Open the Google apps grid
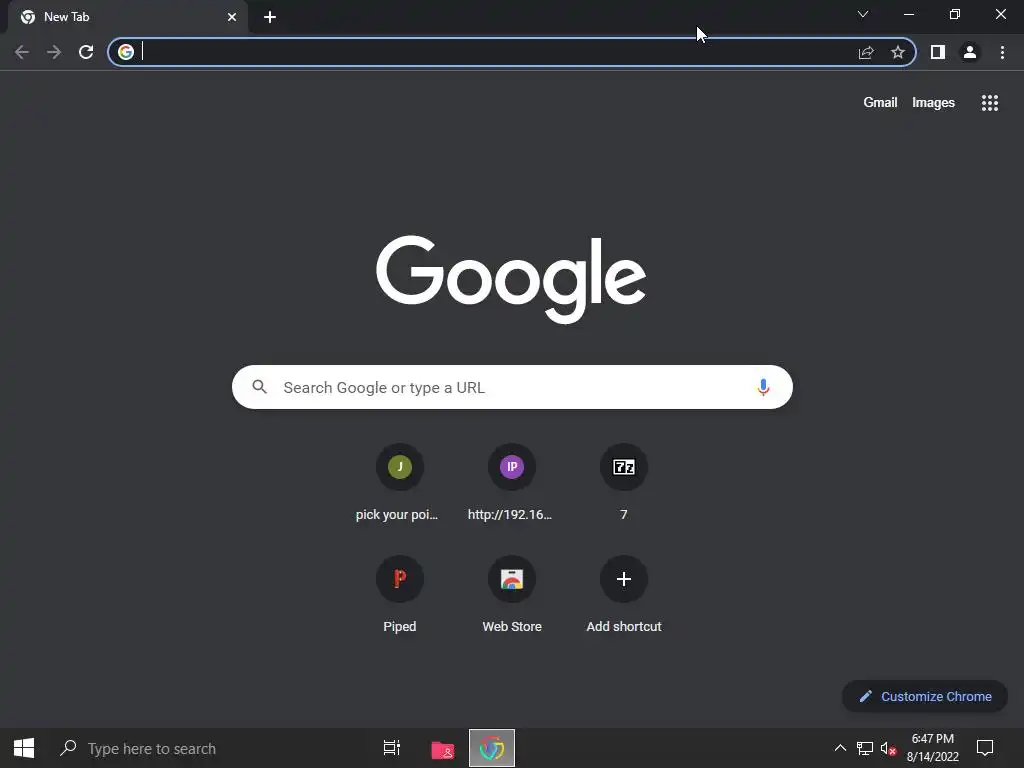Image resolution: width=1024 pixels, height=768 pixels. (990, 103)
